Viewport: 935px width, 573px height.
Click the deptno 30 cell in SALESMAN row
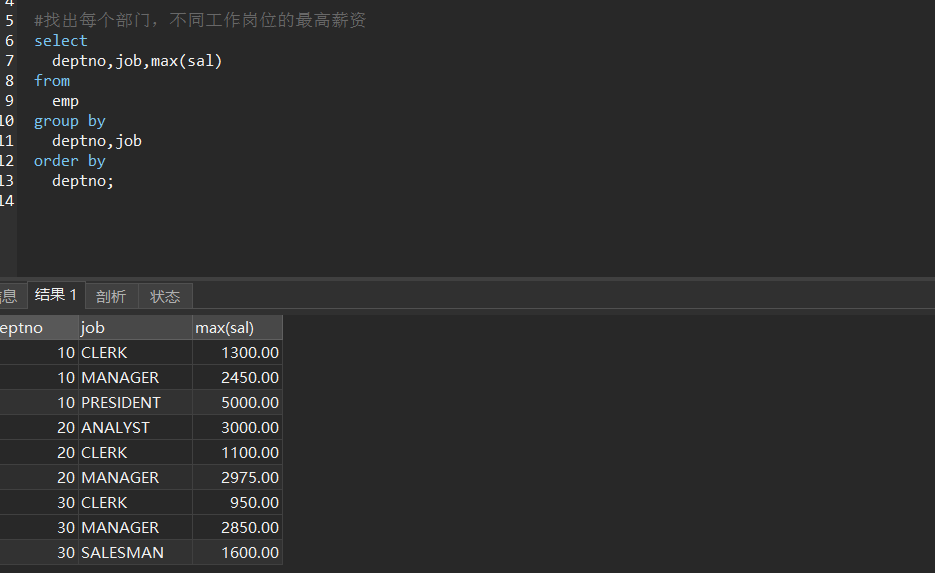[x=39, y=553]
